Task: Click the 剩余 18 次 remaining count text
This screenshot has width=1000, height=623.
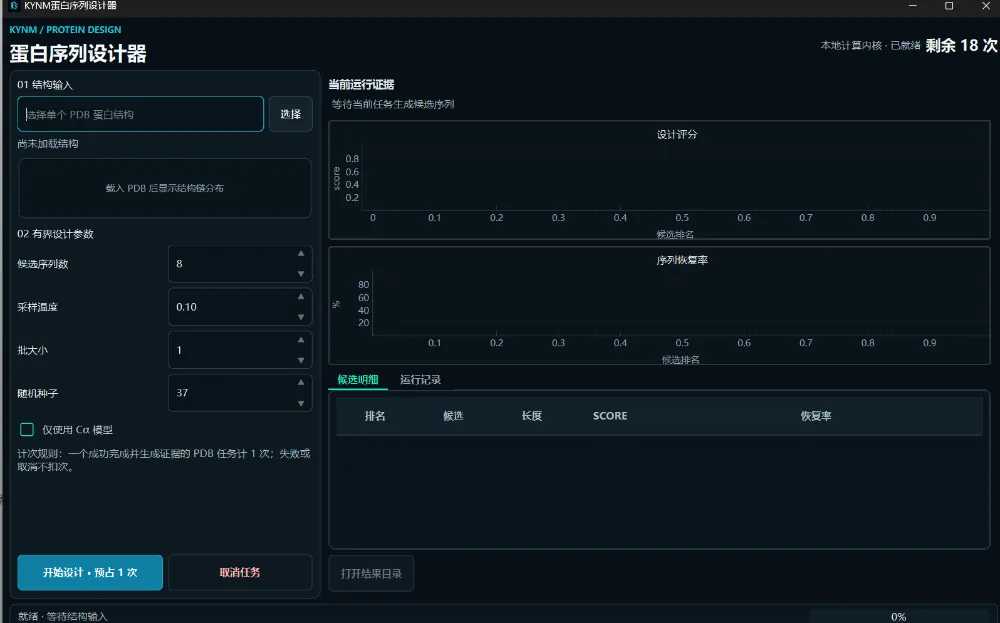Action: (x=961, y=46)
